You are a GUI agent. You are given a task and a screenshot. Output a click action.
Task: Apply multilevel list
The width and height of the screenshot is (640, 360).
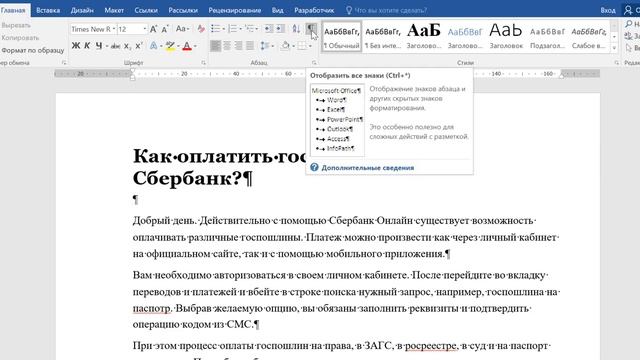(x=249, y=29)
